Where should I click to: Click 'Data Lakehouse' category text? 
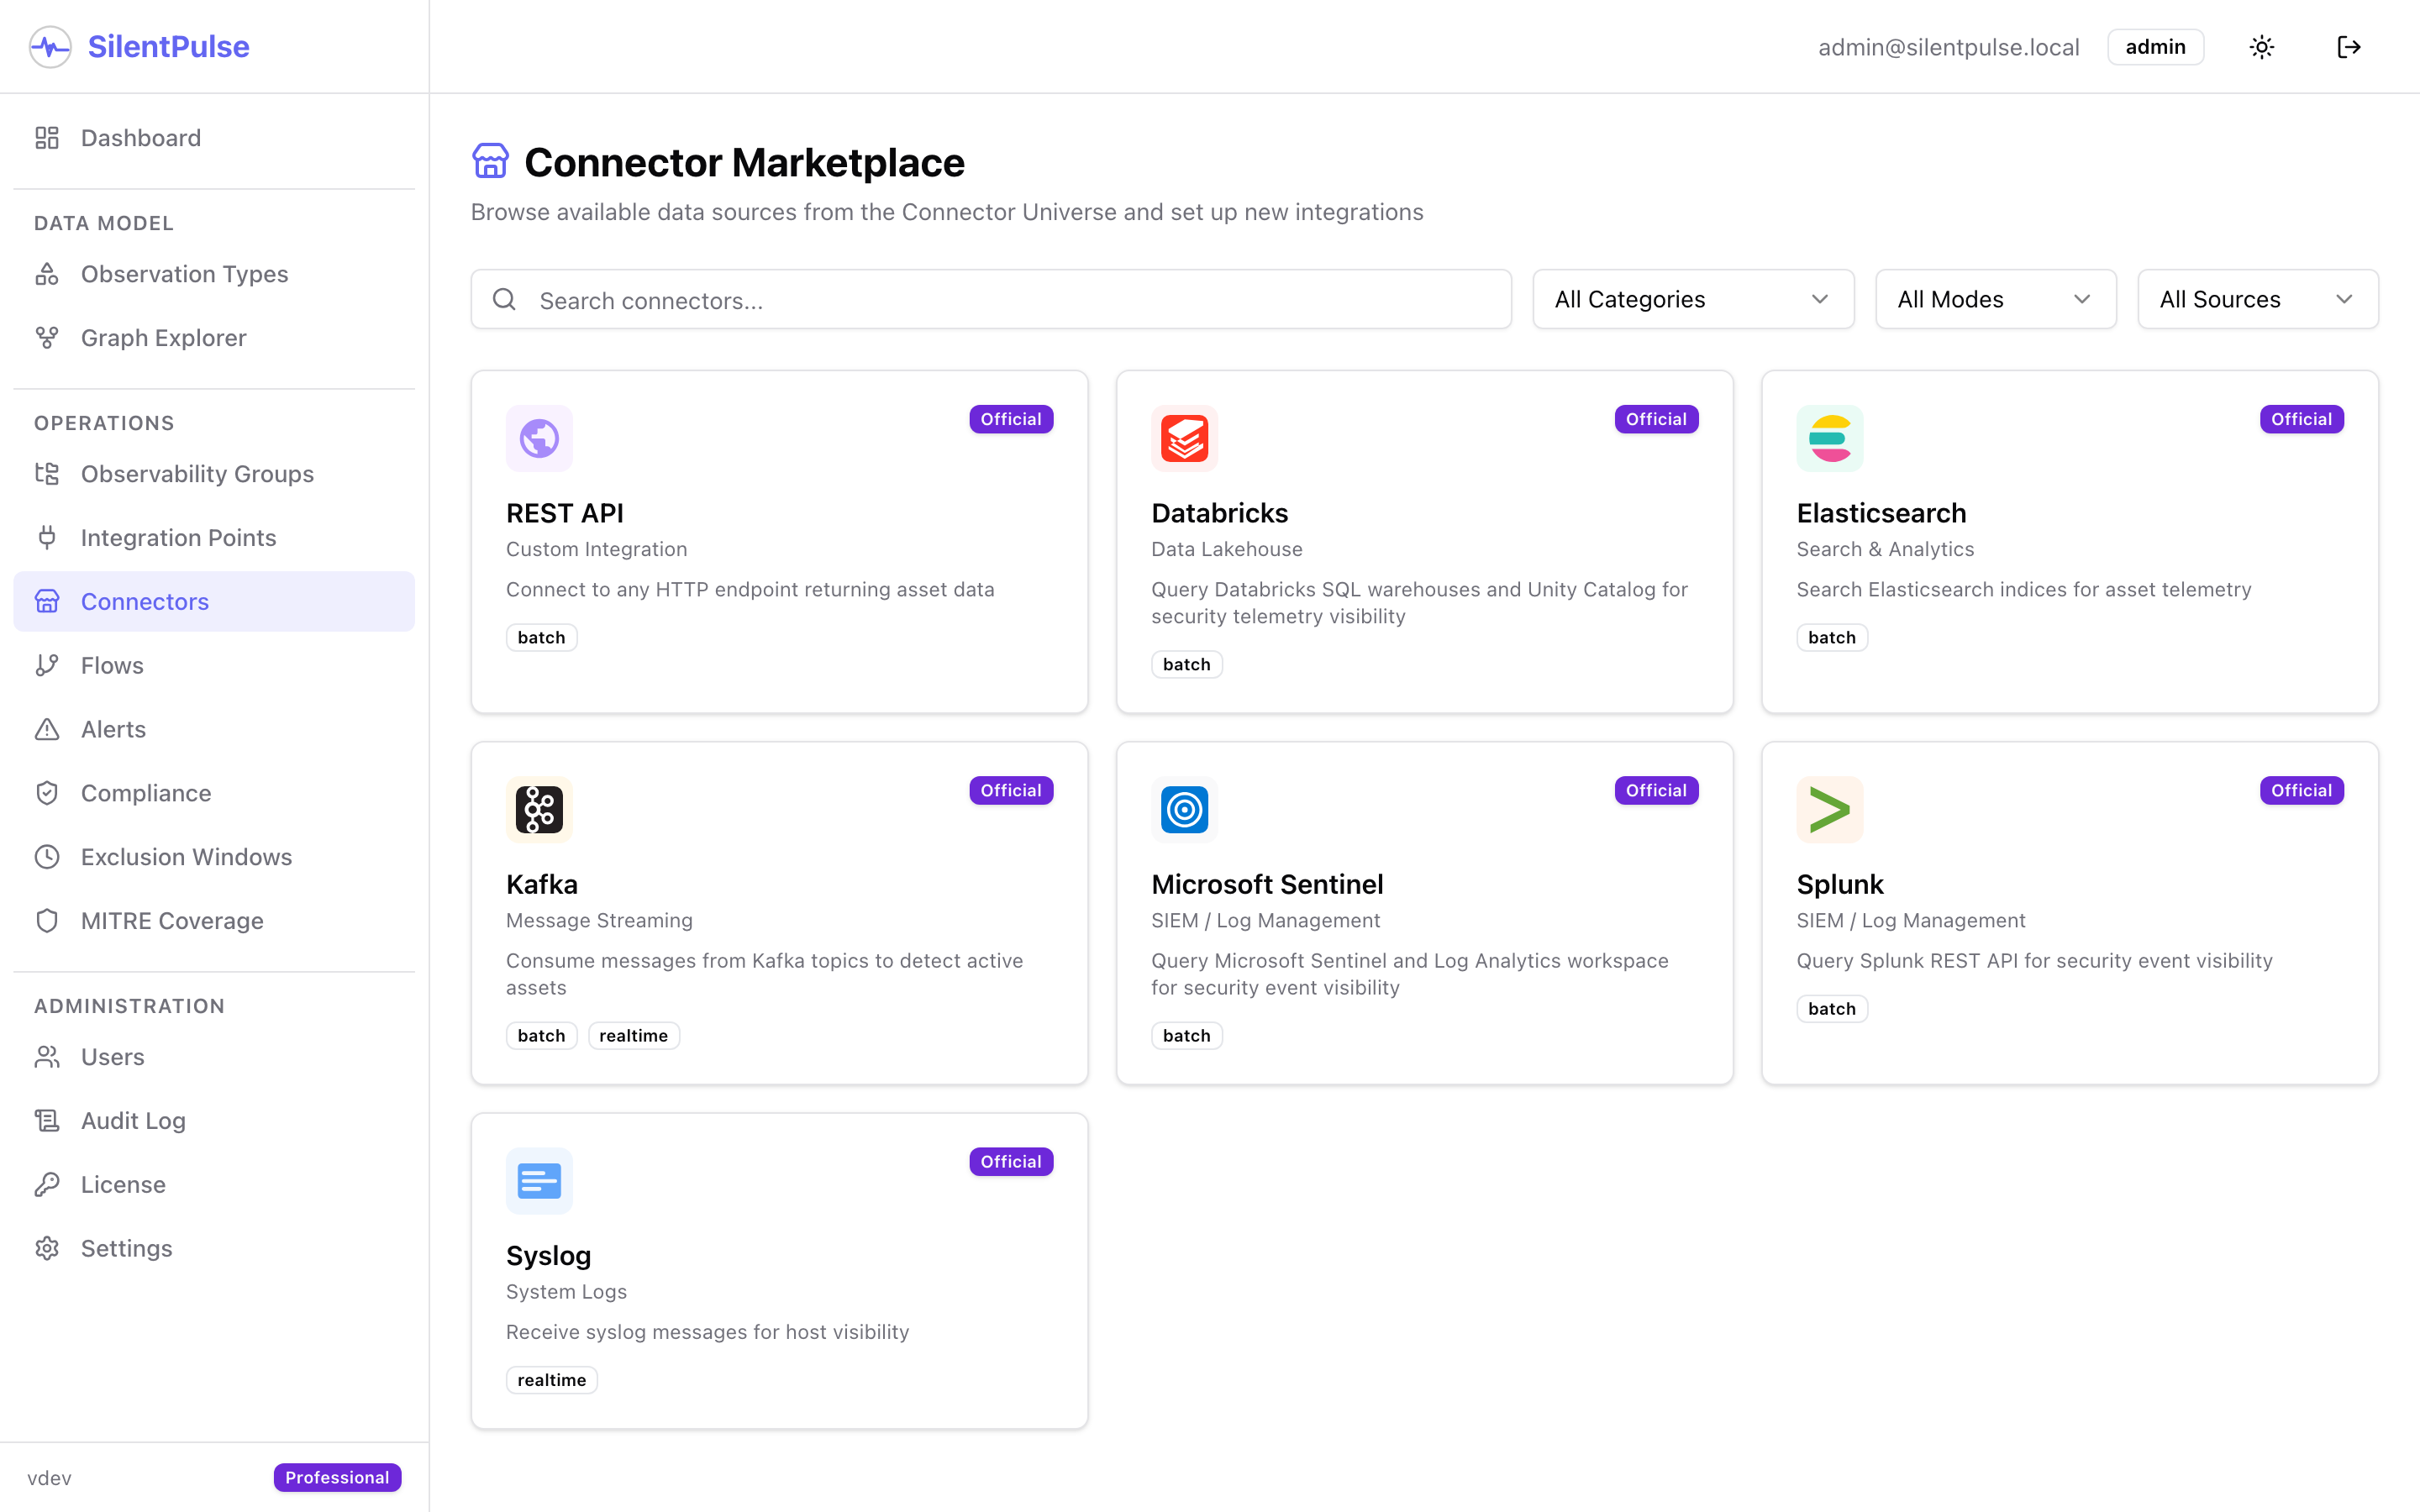coord(1226,549)
